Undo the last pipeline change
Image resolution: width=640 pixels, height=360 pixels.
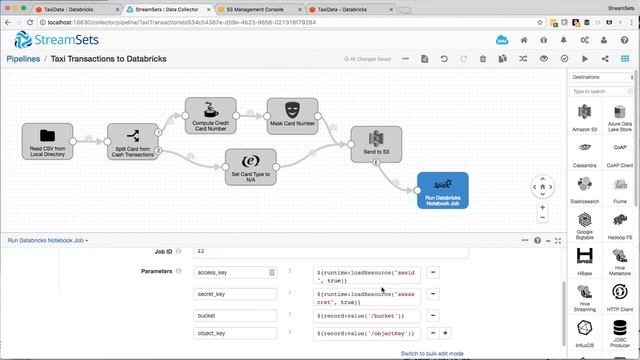(x=444, y=59)
